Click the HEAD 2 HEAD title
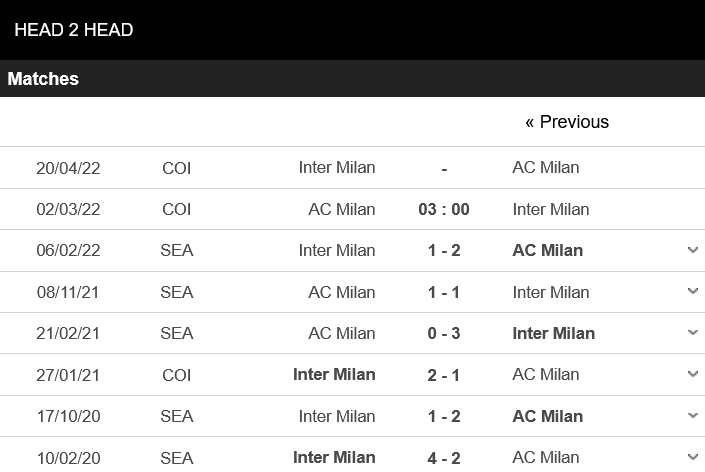 coord(74,30)
